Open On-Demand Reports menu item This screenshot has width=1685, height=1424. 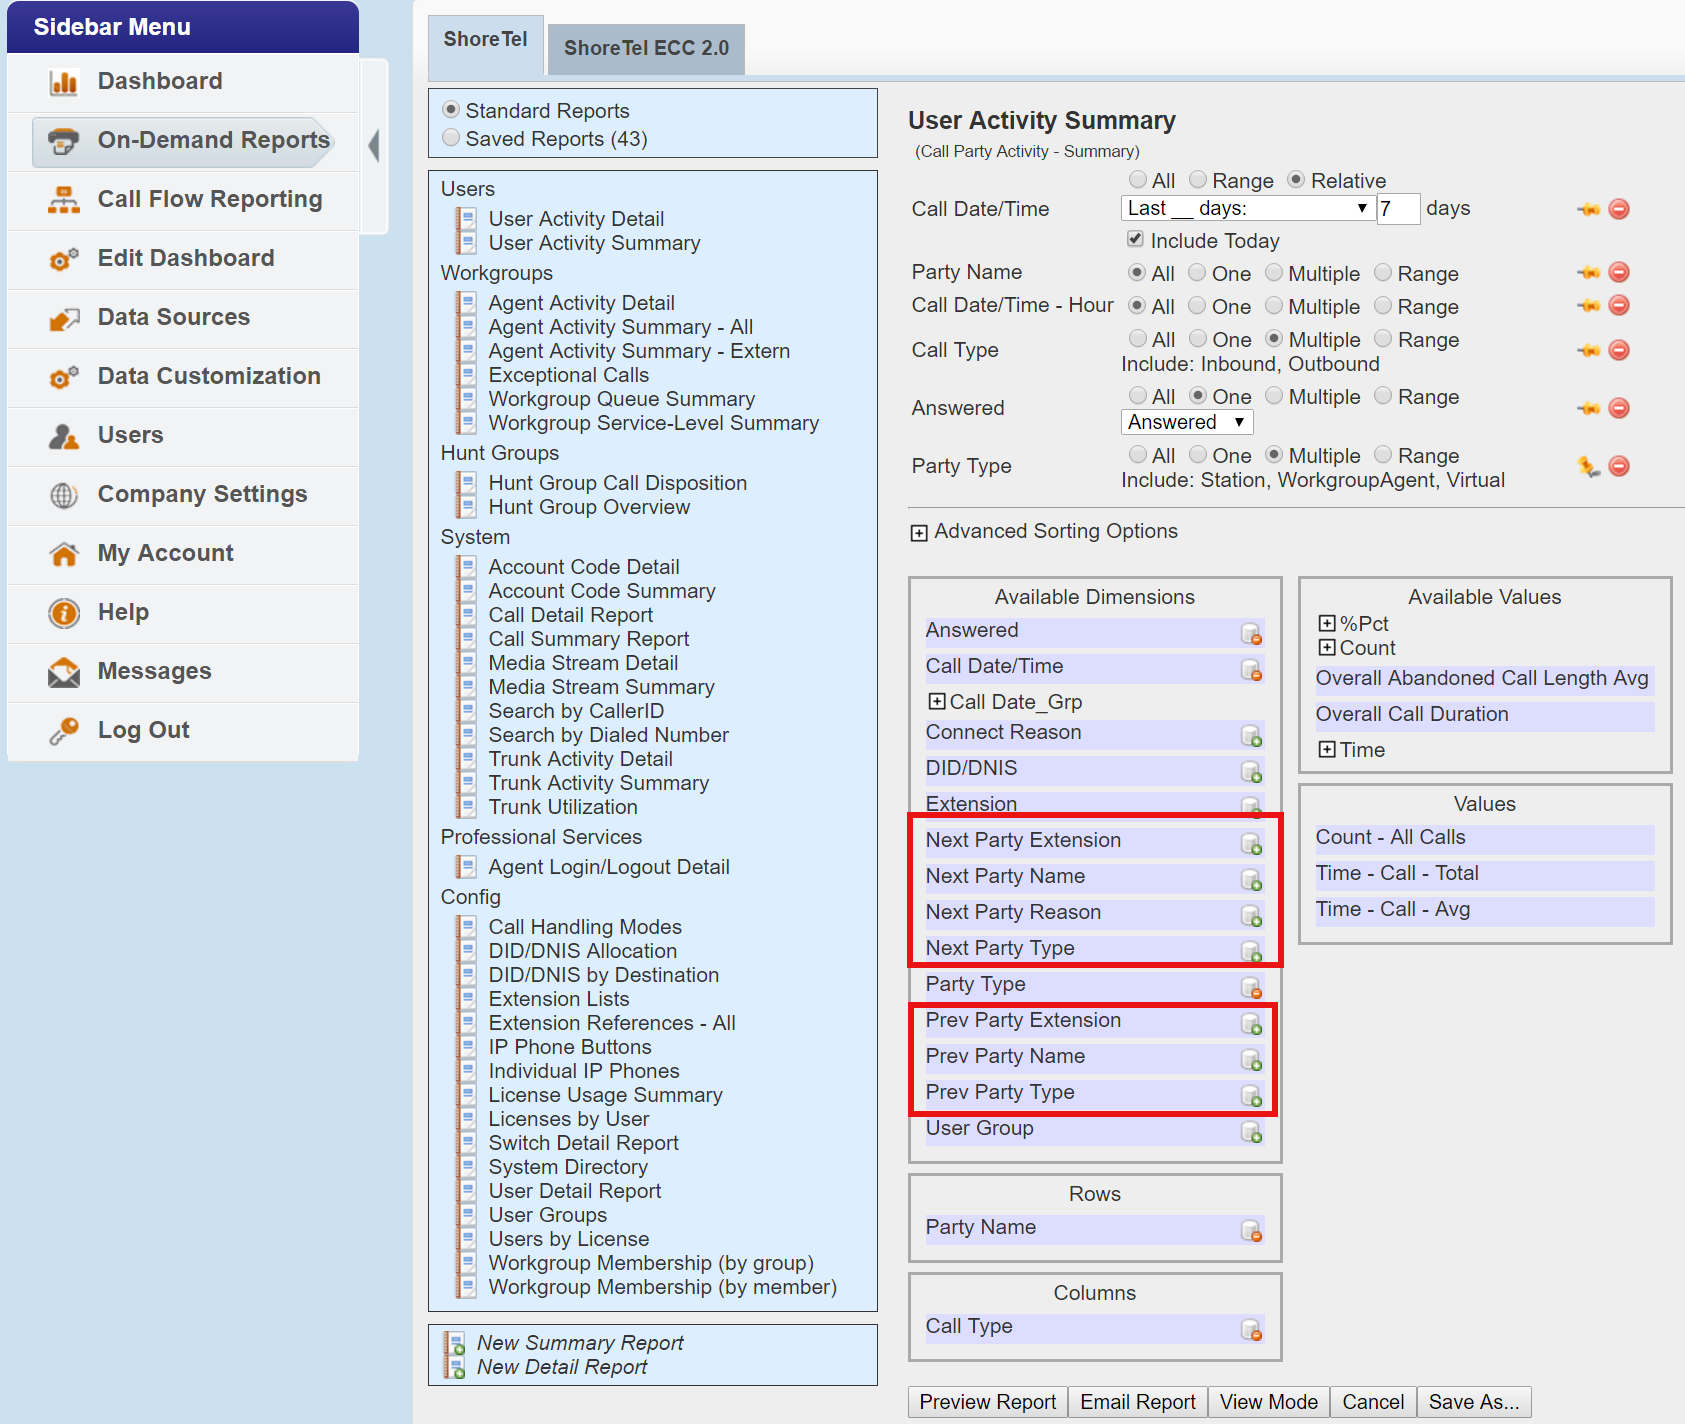pyautogui.click(x=211, y=140)
